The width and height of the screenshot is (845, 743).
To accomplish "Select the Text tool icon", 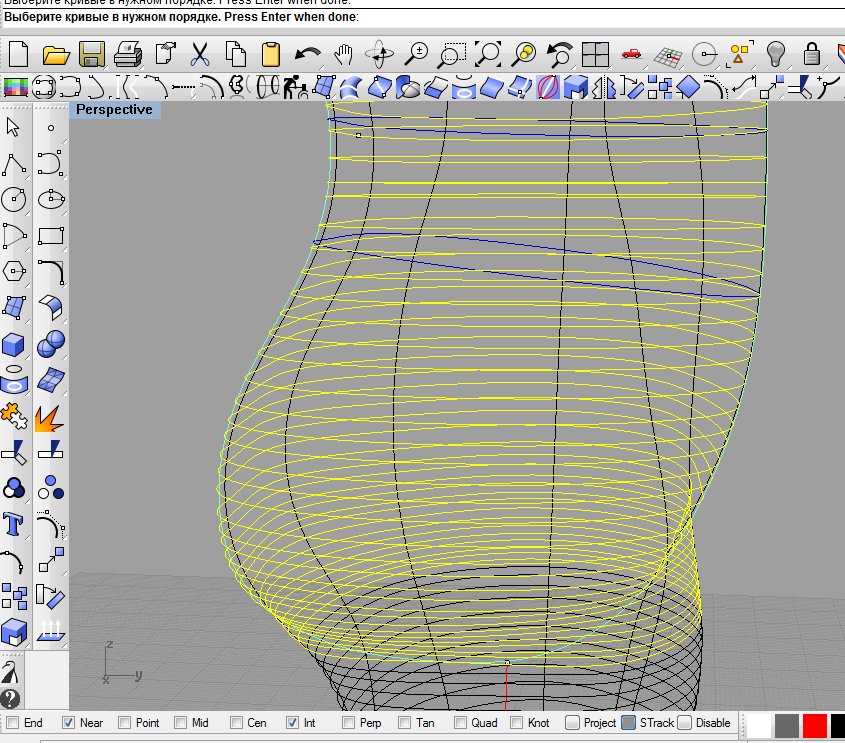I will pyautogui.click(x=14, y=523).
